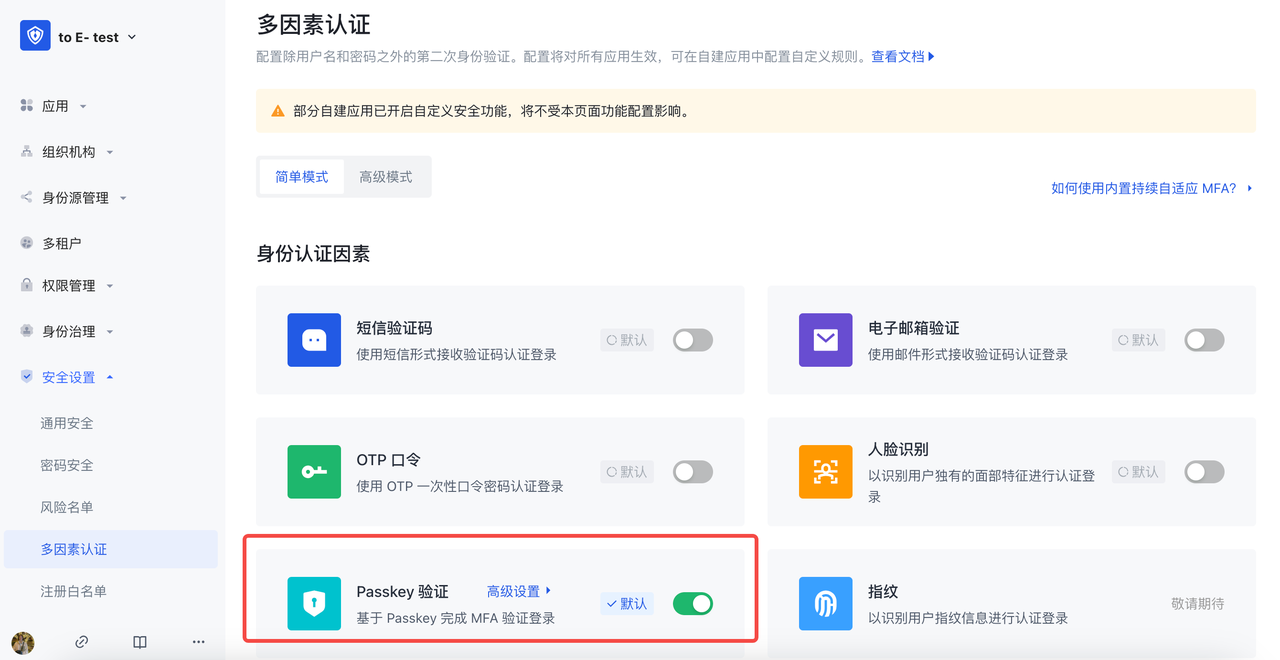Open the book documentation icon in sidebar

[x=140, y=642]
